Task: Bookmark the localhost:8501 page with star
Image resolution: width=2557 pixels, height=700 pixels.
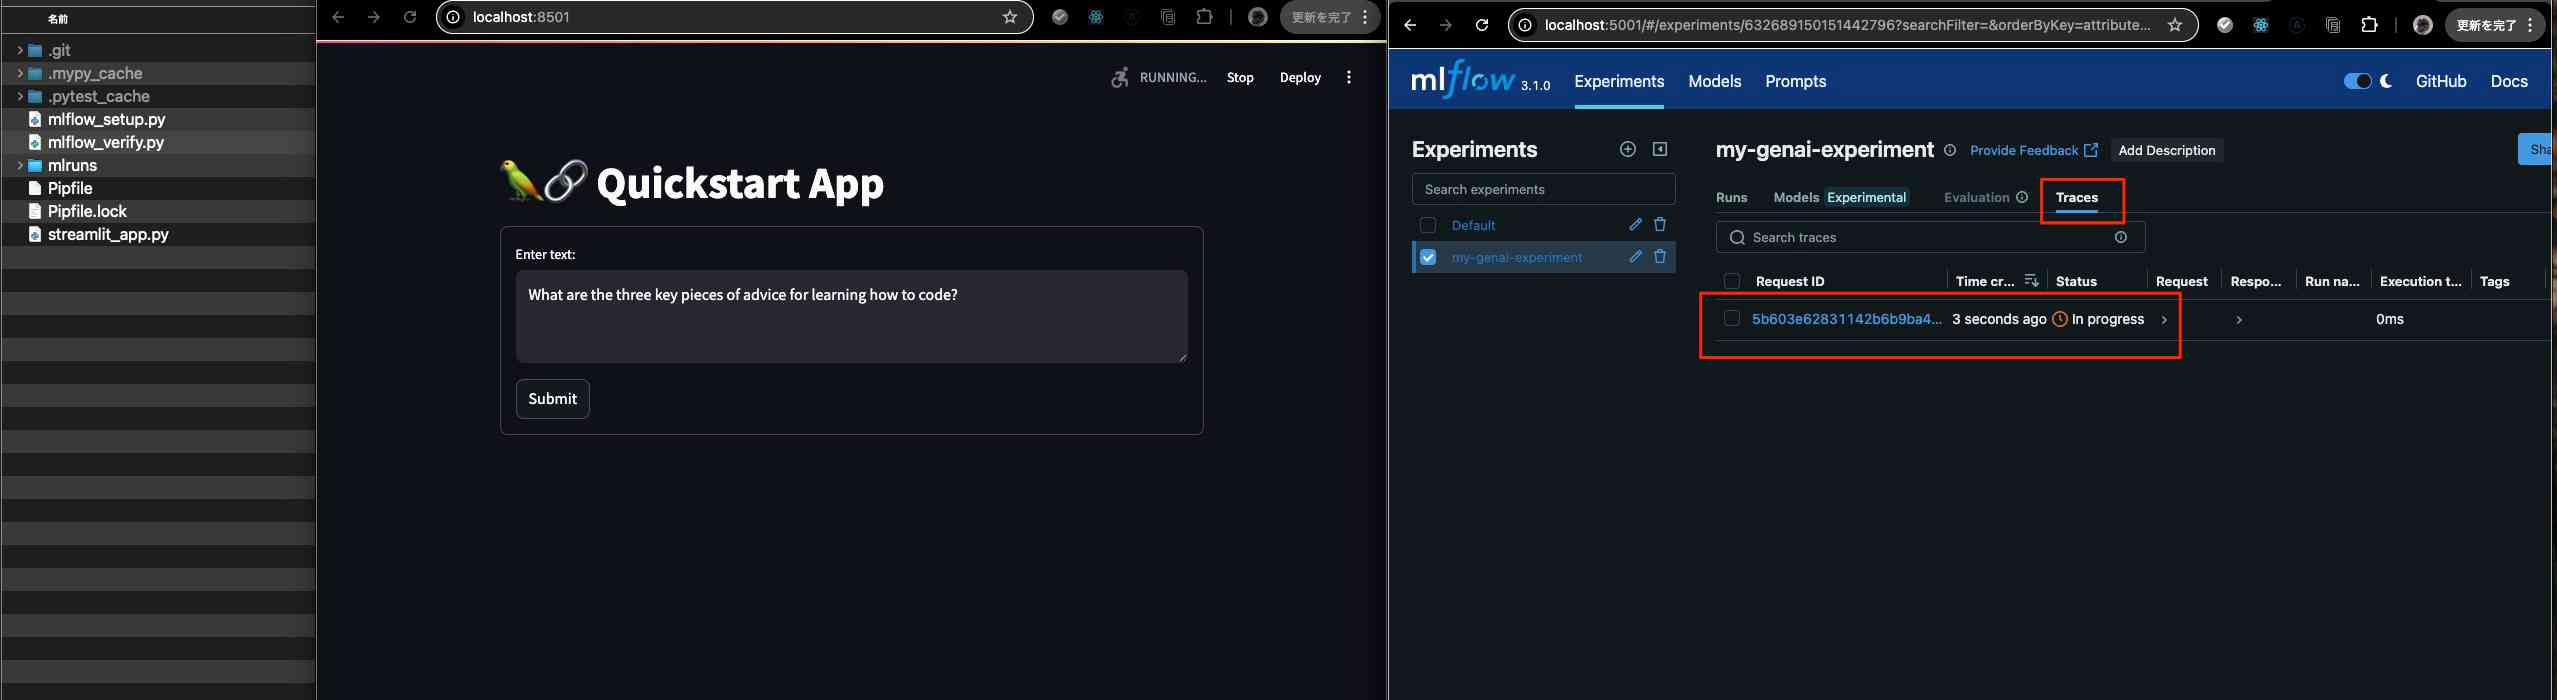Action: (x=1010, y=17)
